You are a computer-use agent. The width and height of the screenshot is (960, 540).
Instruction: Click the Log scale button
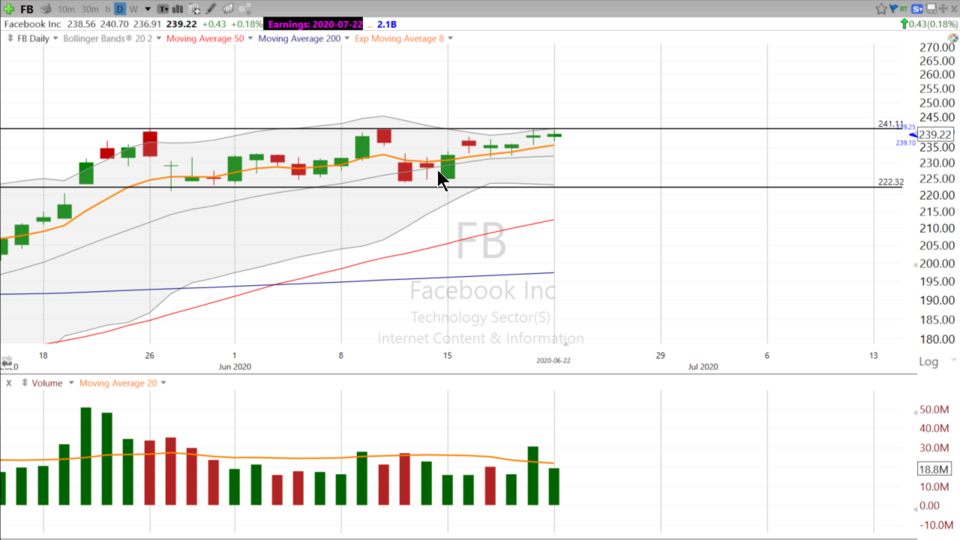click(928, 361)
